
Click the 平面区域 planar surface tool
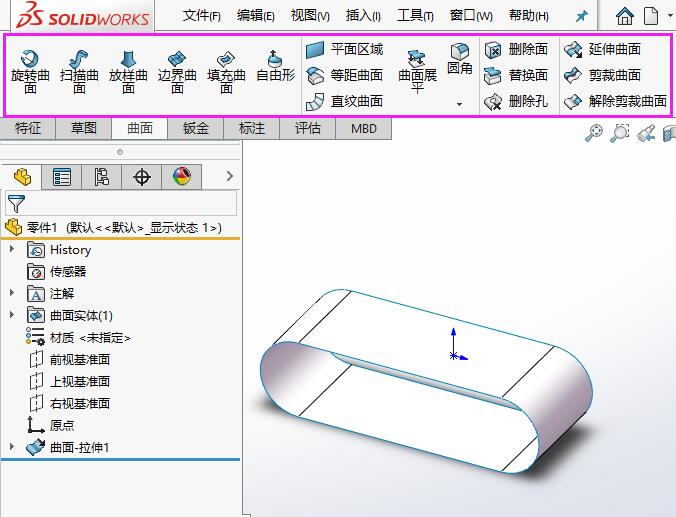click(344, 50)
